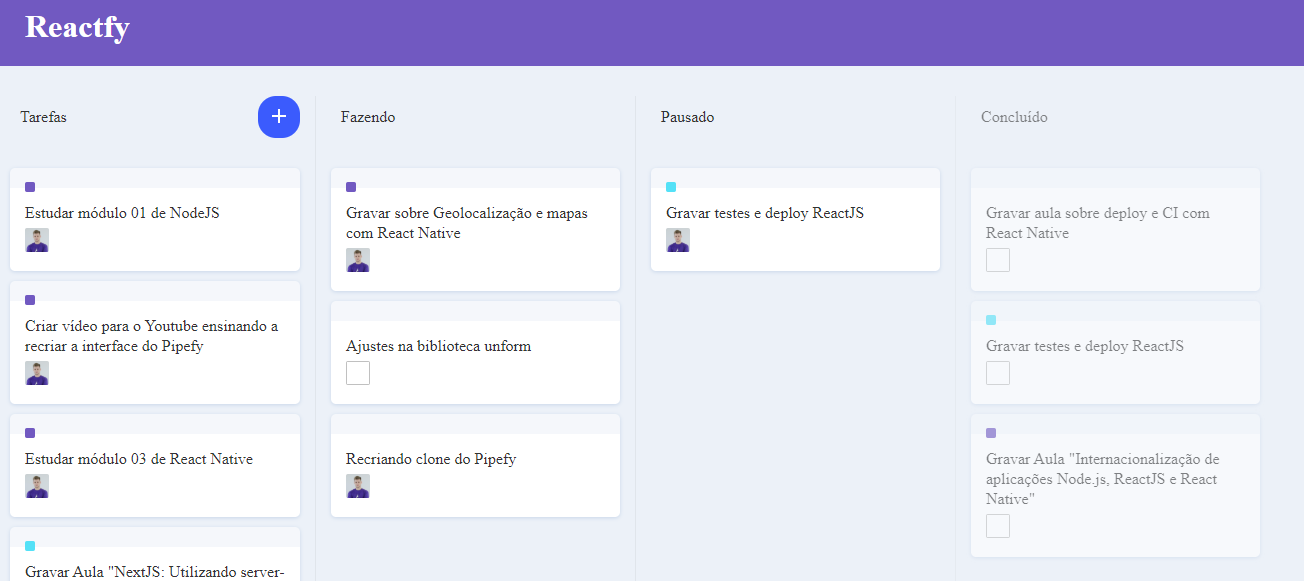The height and width of the screenshot is (581, 1304).
Task: Click avatar on Pausado Gravar testes e deploy ReactJS card
Action: (x=678, y=240)
